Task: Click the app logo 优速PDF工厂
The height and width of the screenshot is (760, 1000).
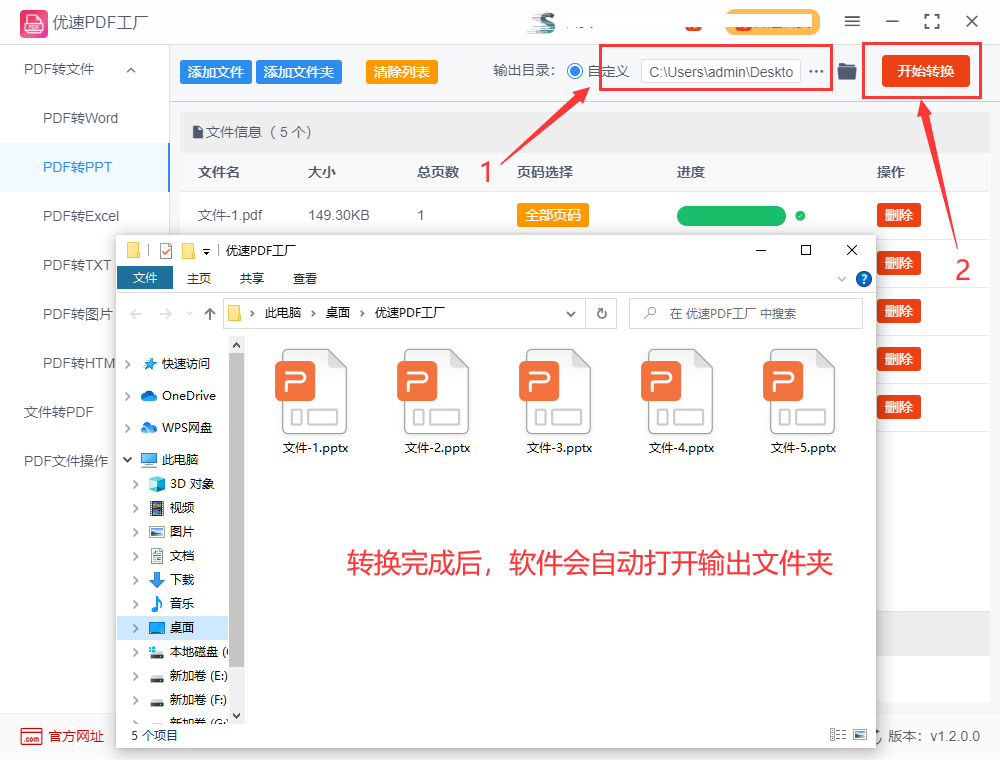Action: tap(33, 23)
